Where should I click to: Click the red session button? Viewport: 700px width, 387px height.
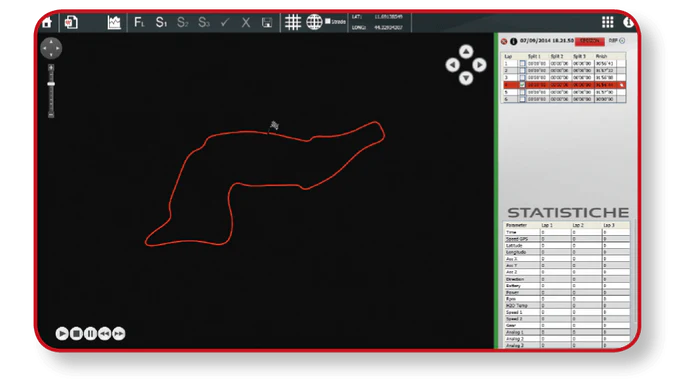coord(589,41)
